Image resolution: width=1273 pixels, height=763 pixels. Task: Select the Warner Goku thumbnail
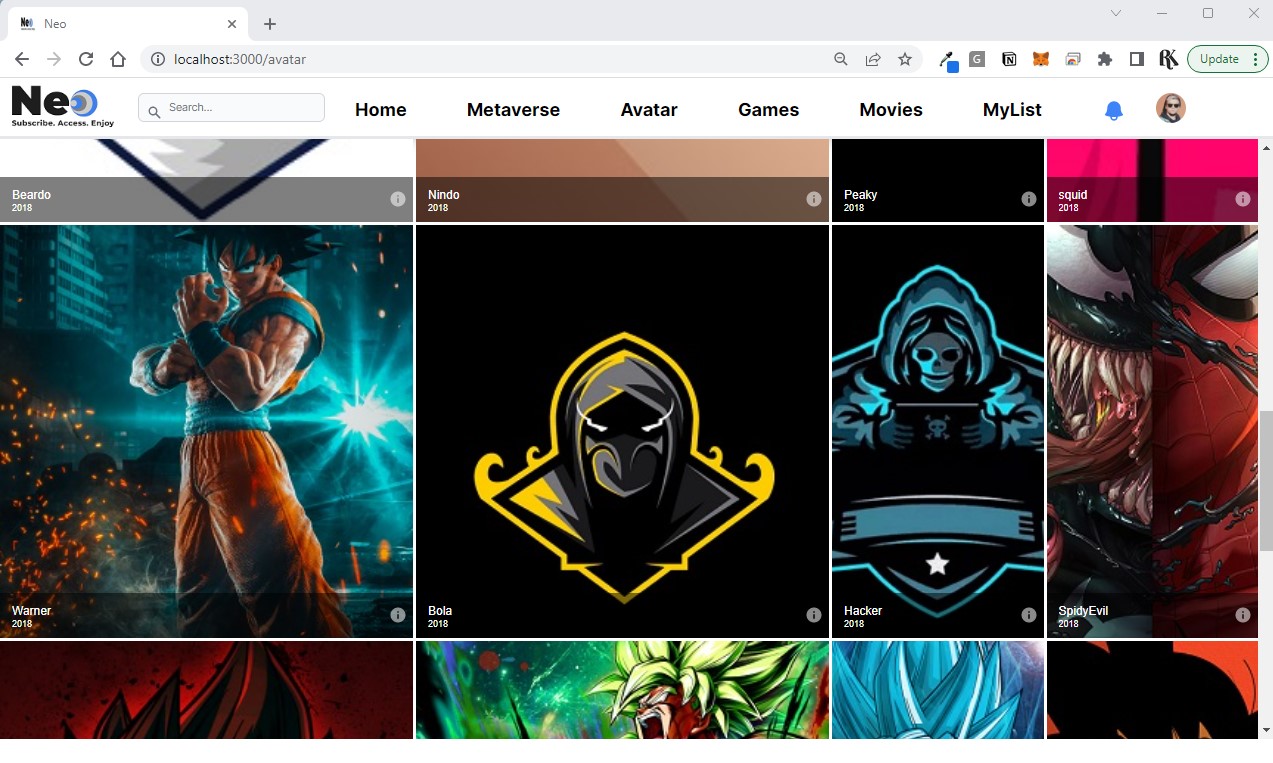(x=206, y=431)
